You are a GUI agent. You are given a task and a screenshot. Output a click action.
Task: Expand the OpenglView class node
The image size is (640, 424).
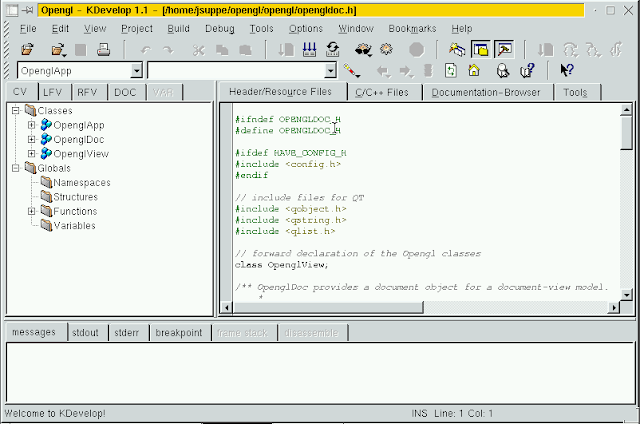coord(31,153)
